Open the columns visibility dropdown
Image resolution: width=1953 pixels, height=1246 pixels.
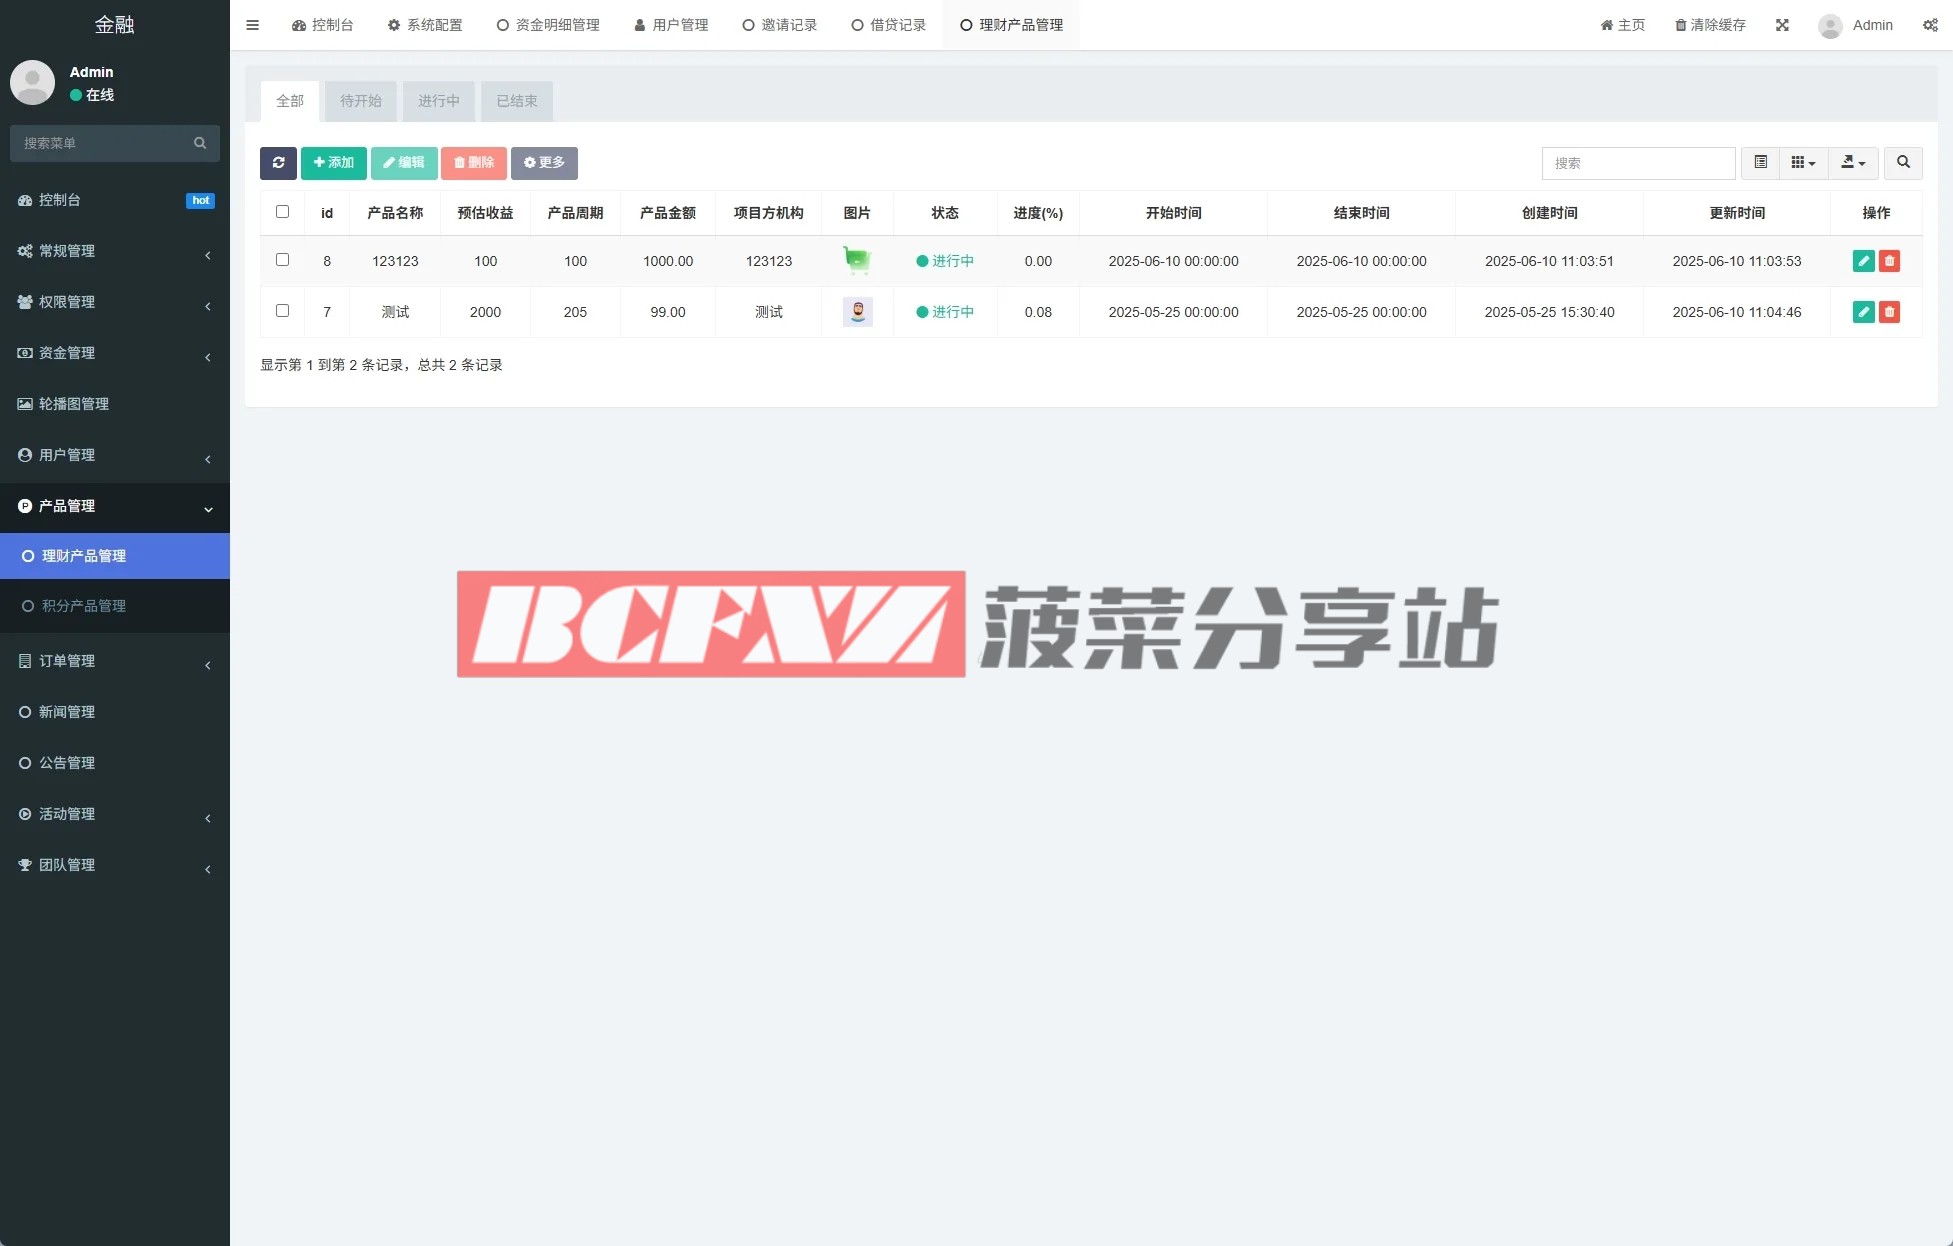[x=1803, y=163]
